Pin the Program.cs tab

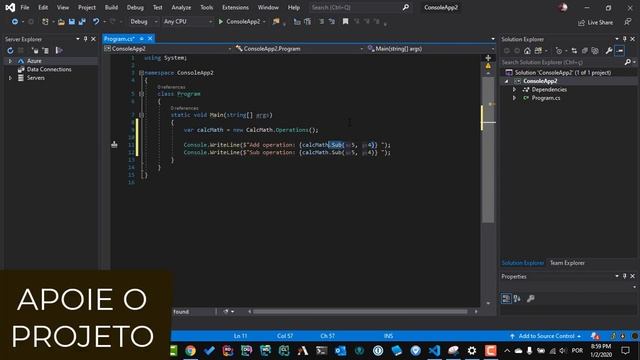[142, 38]
